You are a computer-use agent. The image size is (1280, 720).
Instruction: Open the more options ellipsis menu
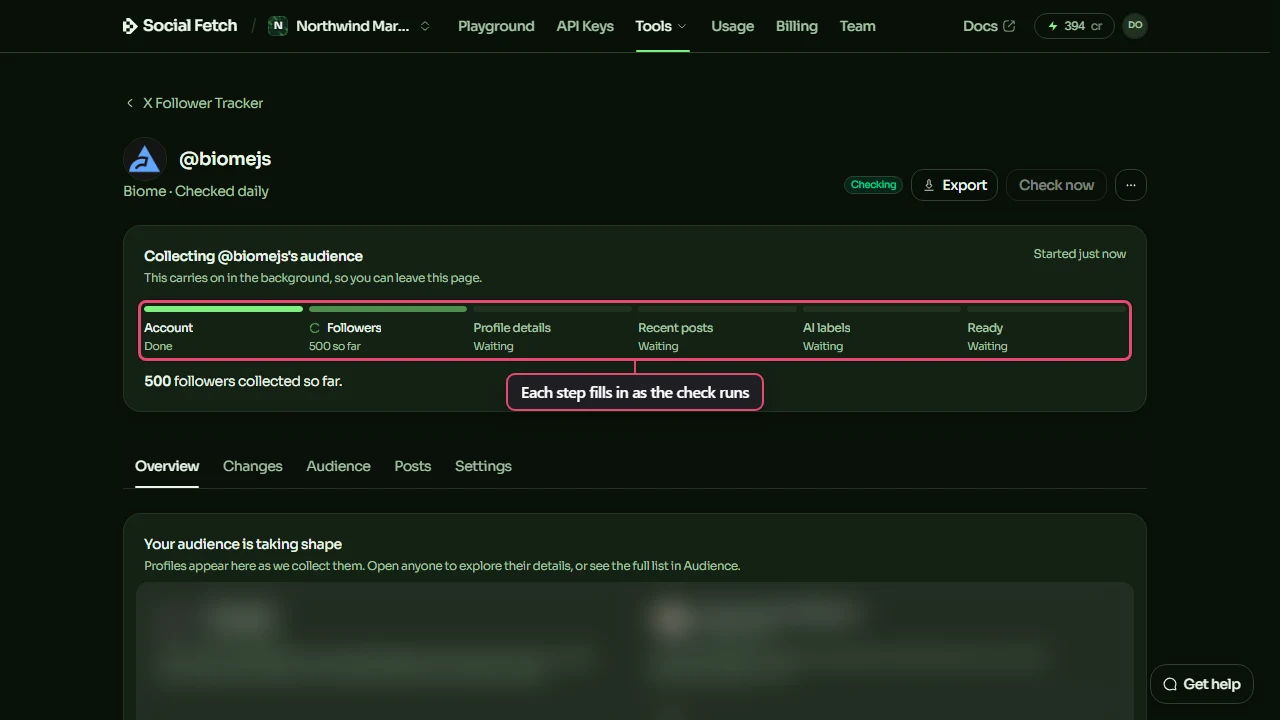click(x=1131, y=185)
